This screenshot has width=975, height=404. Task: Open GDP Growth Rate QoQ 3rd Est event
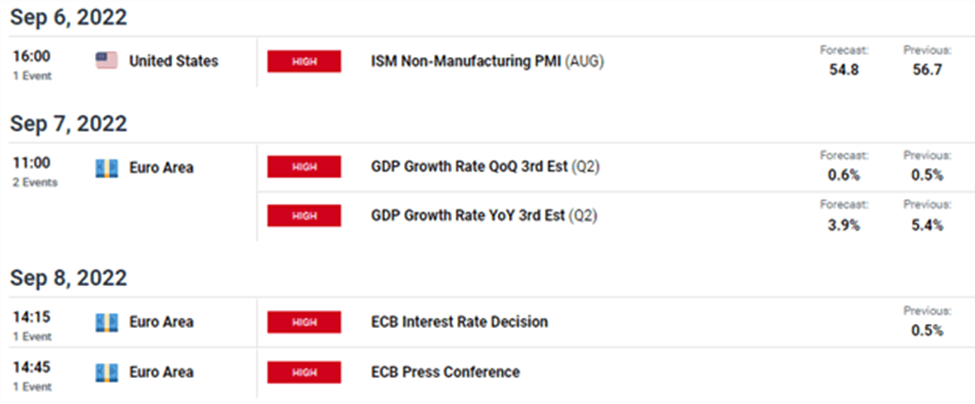click(486, 167)
